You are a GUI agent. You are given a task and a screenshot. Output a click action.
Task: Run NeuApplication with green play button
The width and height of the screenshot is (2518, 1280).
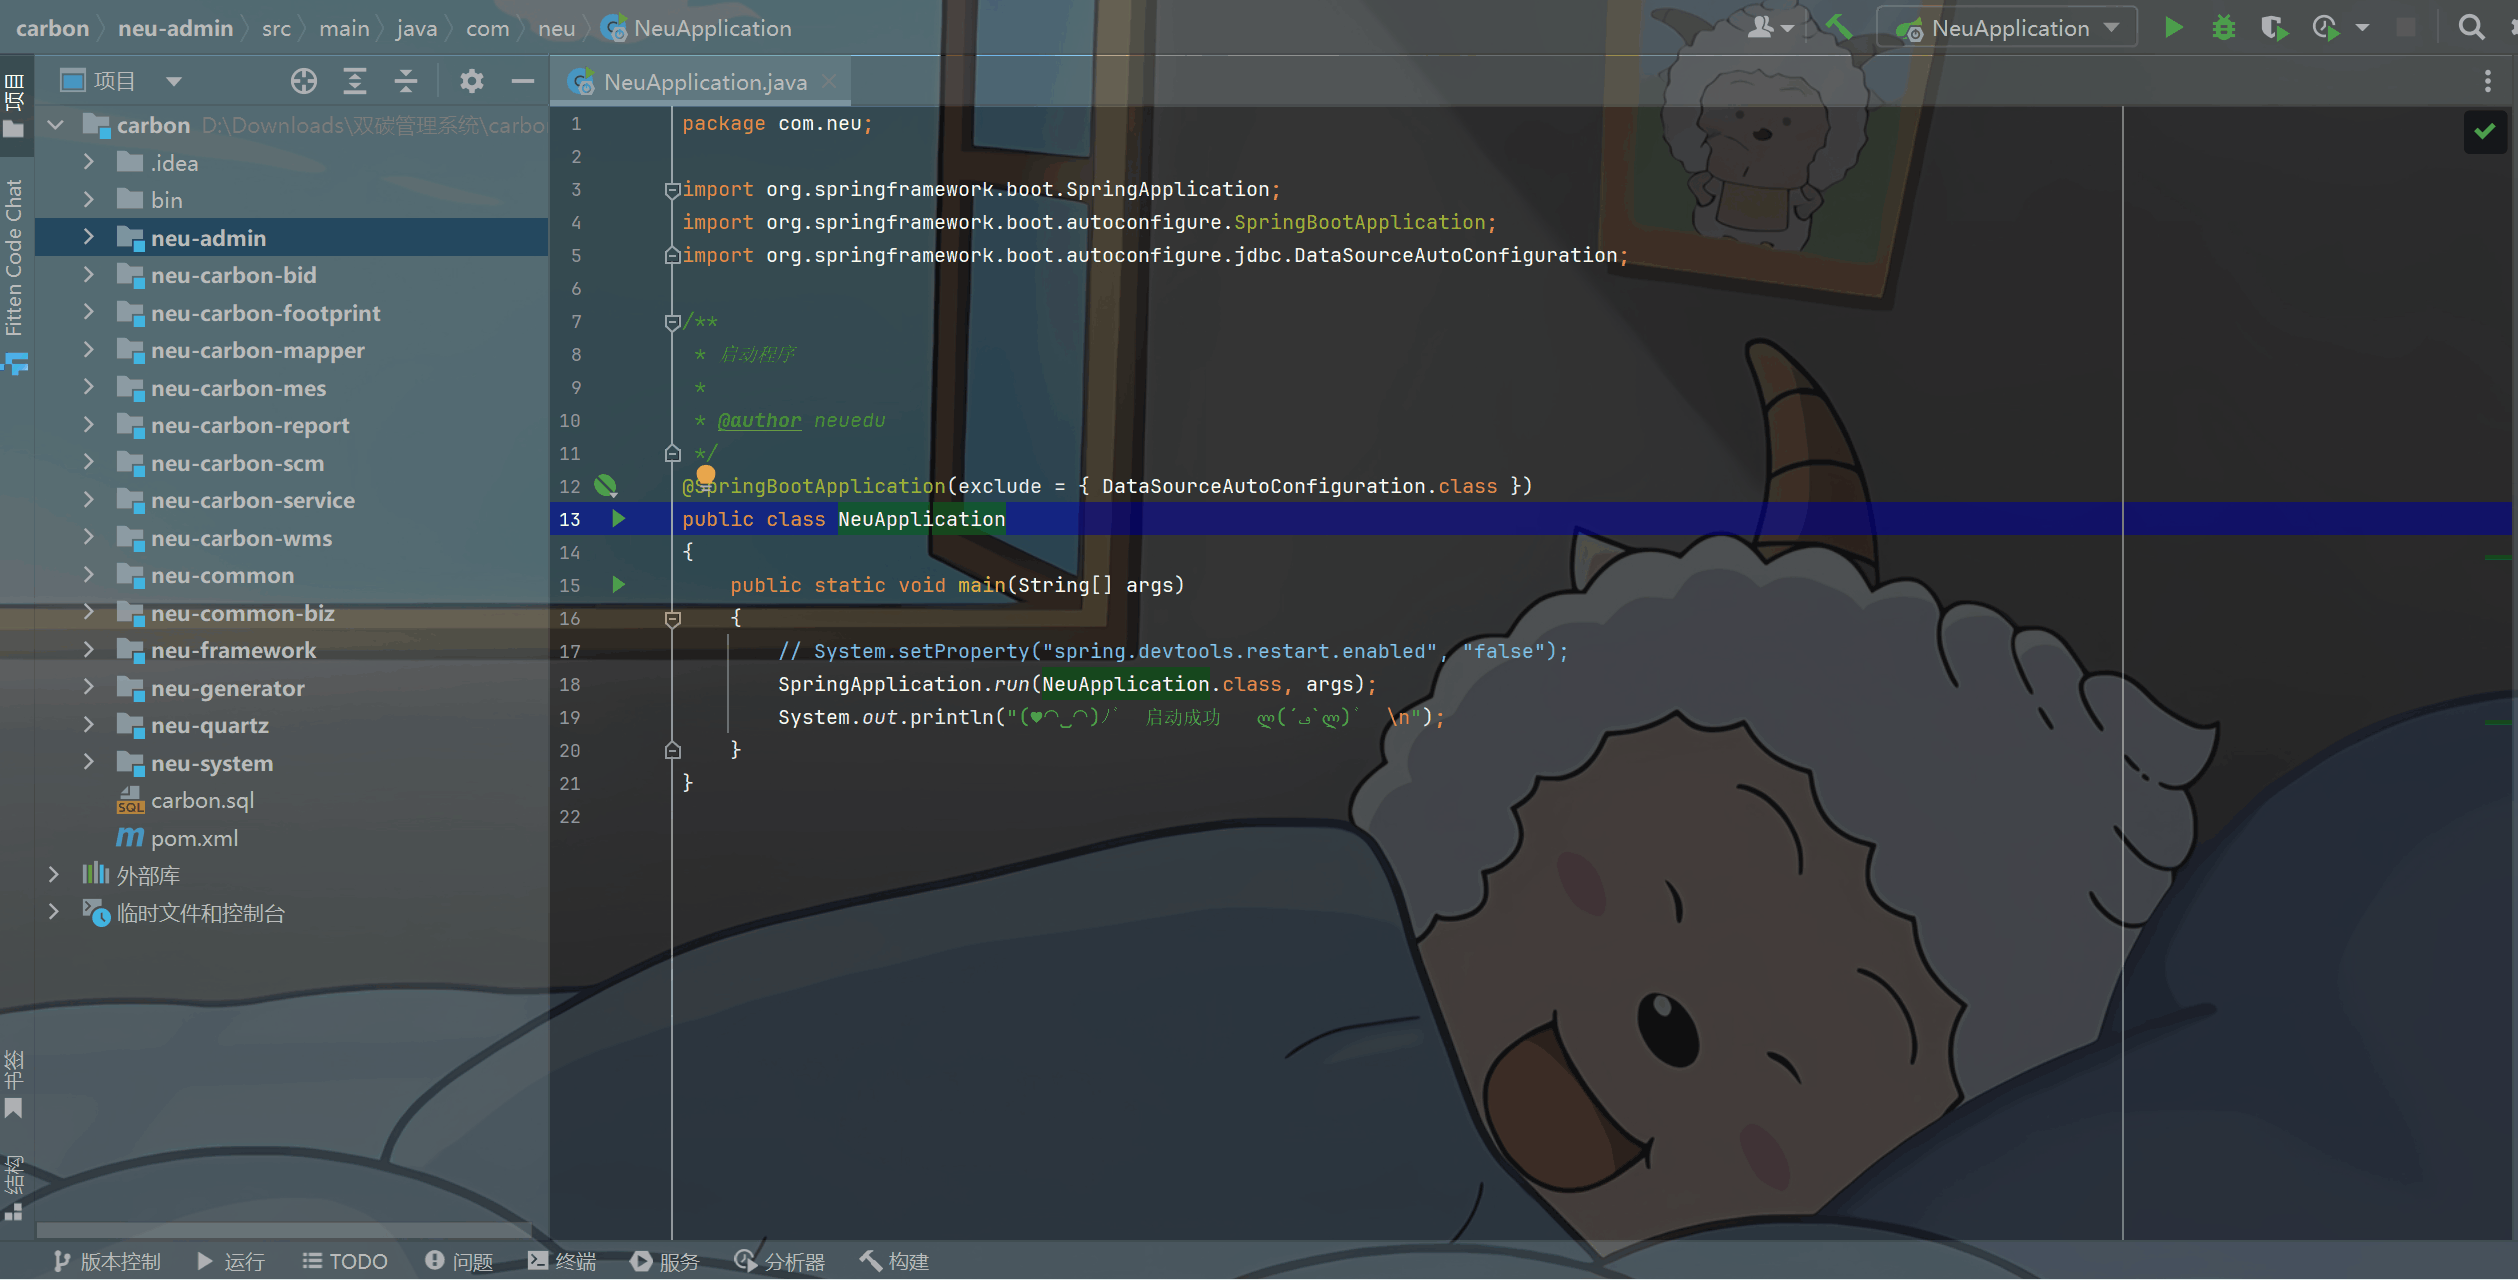point(2172,28)
